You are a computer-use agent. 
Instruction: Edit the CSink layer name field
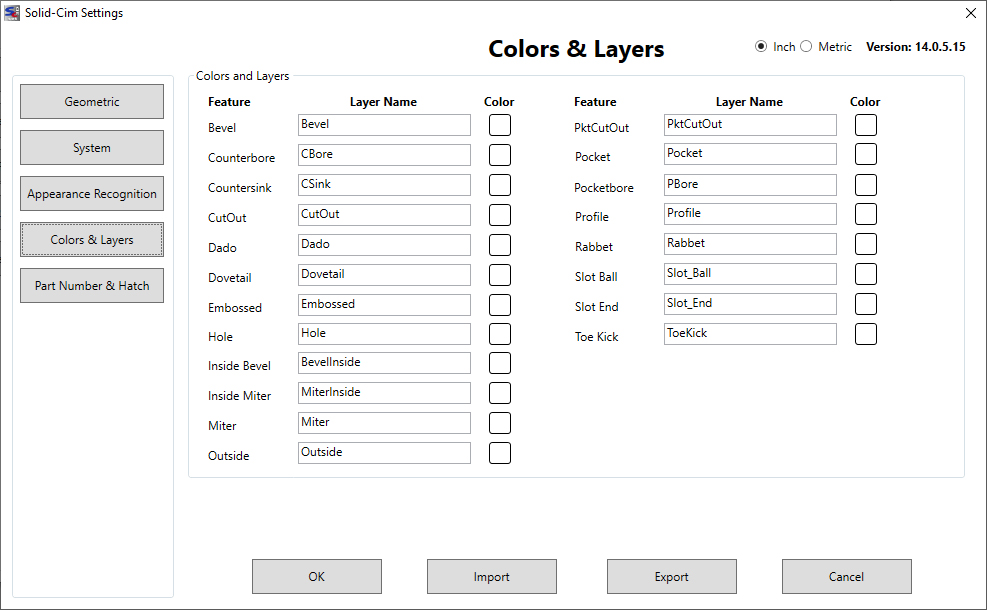click(x=384, y=185)
